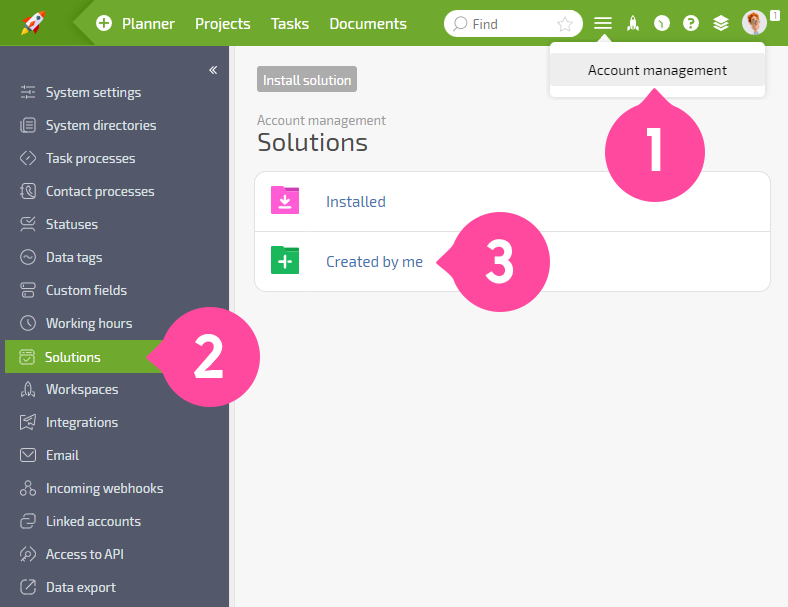Viewport: 788px width, 607px height.
Task: Click the Data export arrow icon
Action: pyautogui.click(x=28, y=587)
